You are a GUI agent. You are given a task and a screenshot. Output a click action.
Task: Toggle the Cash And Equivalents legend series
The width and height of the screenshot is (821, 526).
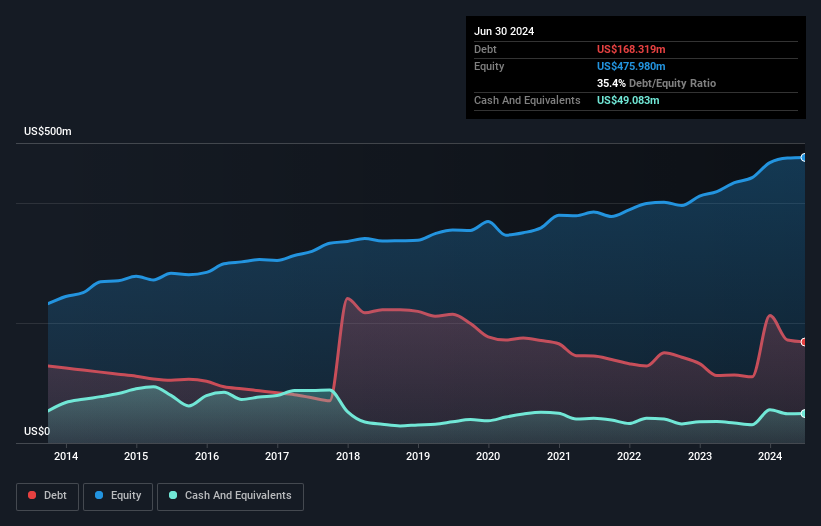point(230,496)
